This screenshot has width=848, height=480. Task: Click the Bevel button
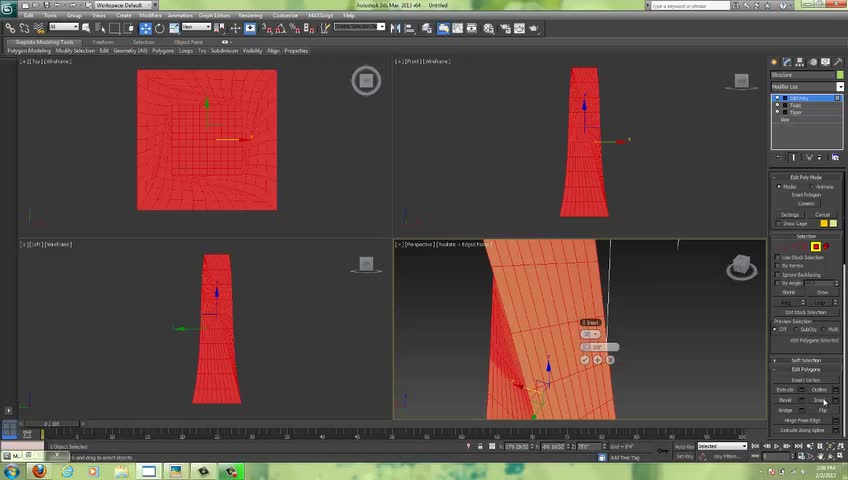click(x=785, y=400)
